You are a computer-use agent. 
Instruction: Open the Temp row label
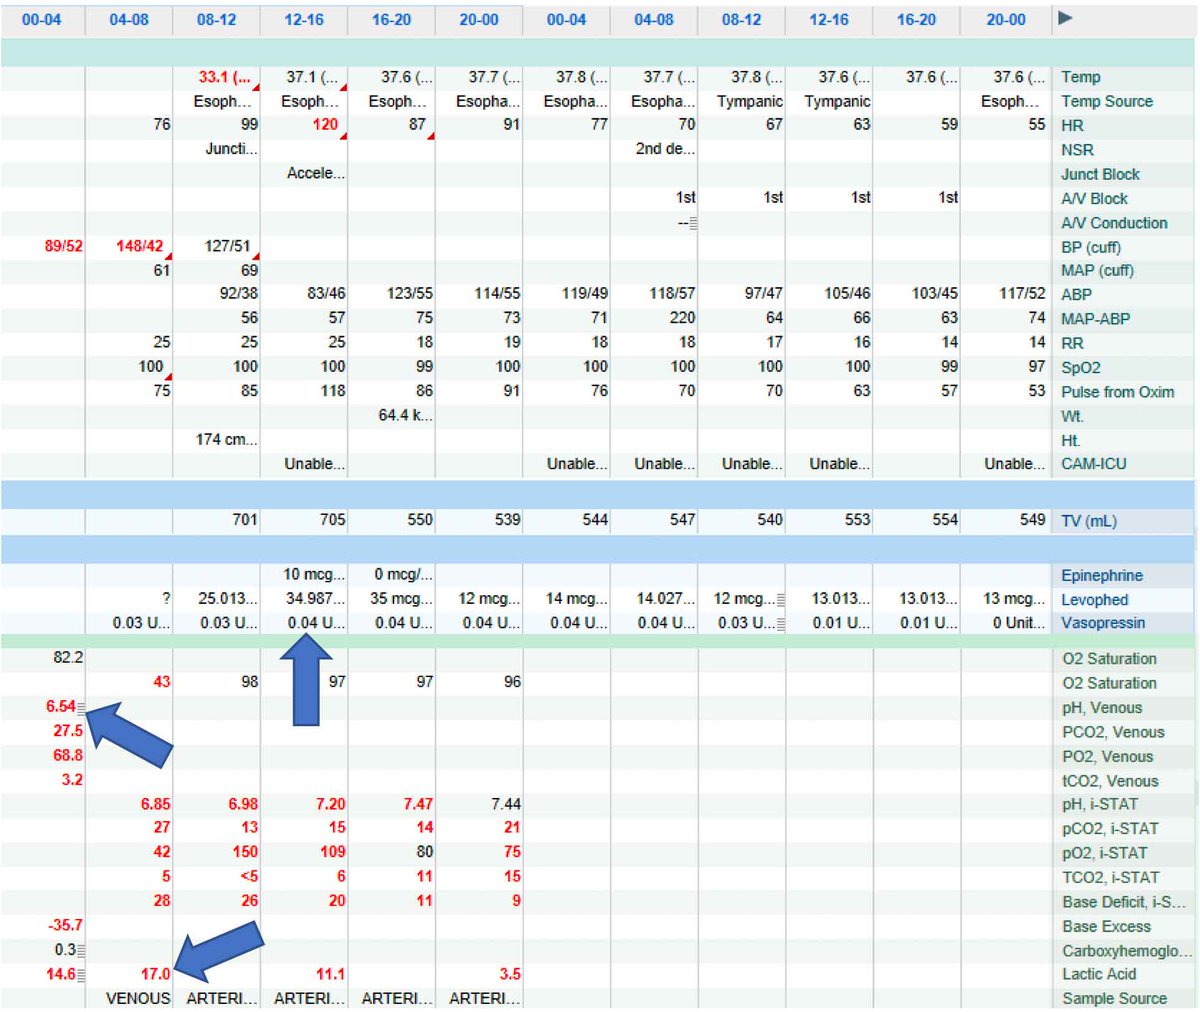tap(1081, 77)
